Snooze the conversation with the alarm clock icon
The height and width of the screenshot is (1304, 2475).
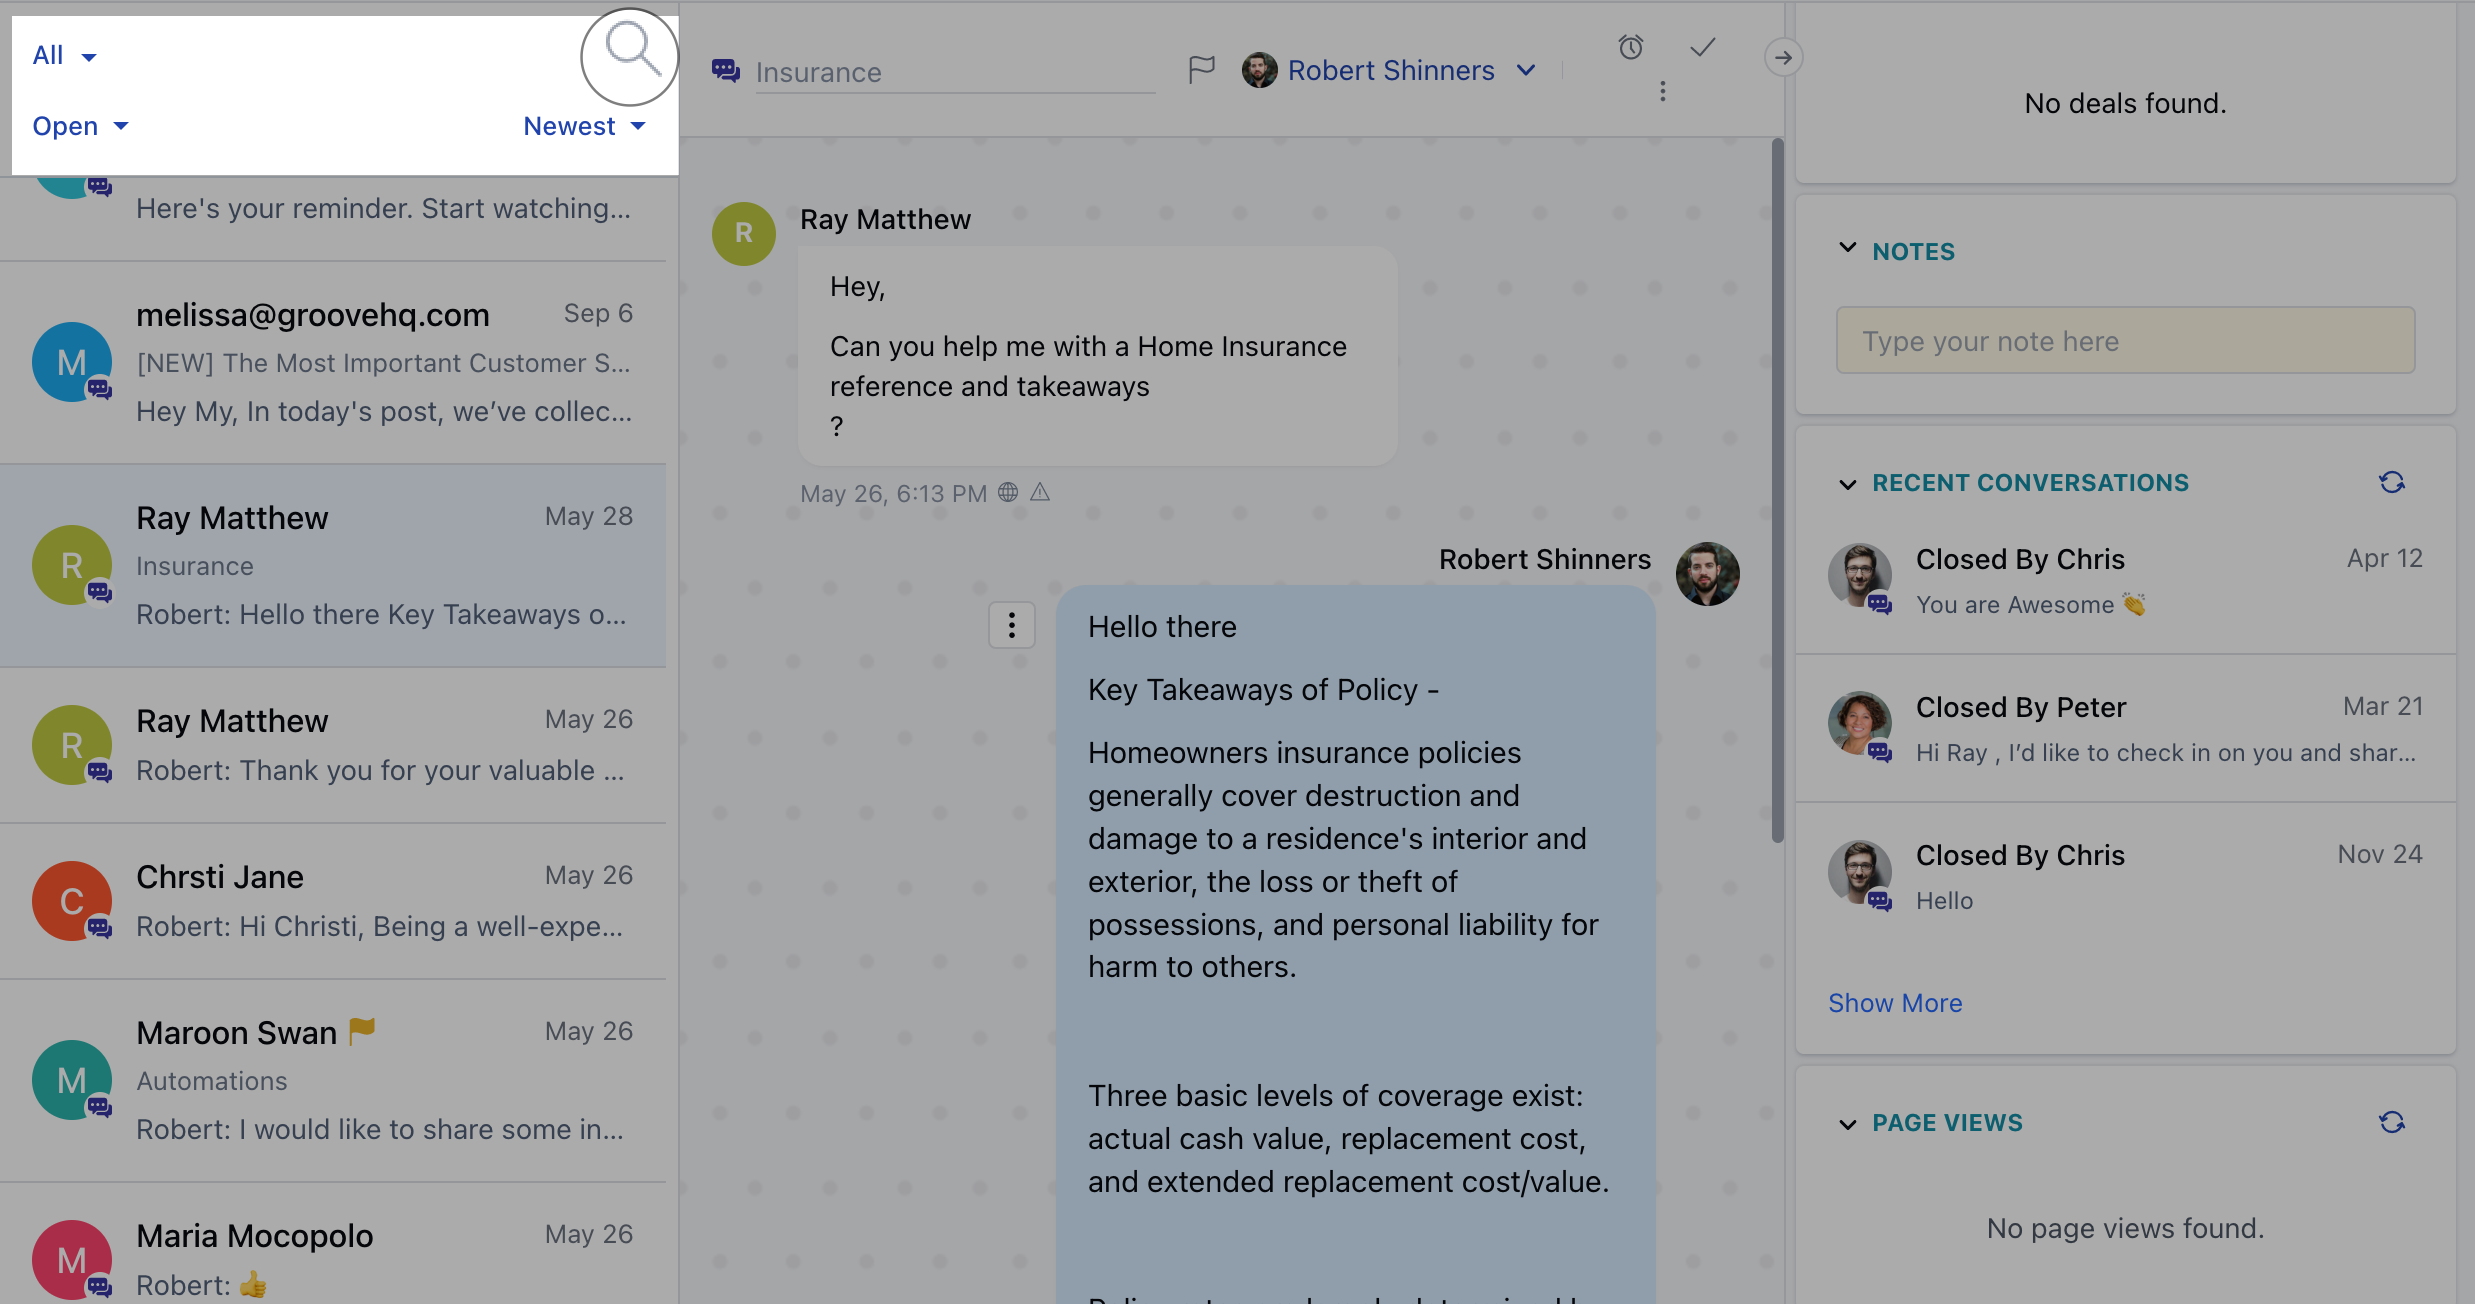[x=1631, y=47]
